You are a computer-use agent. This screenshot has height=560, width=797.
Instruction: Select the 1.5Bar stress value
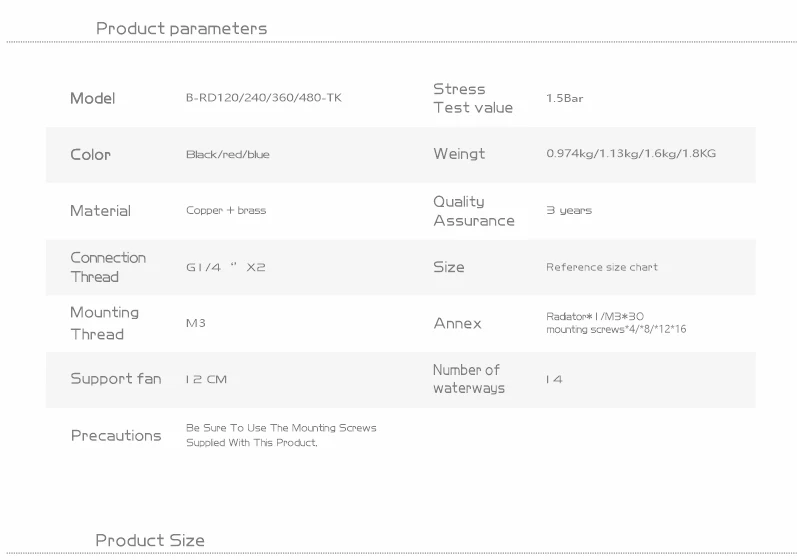point(564,99)
